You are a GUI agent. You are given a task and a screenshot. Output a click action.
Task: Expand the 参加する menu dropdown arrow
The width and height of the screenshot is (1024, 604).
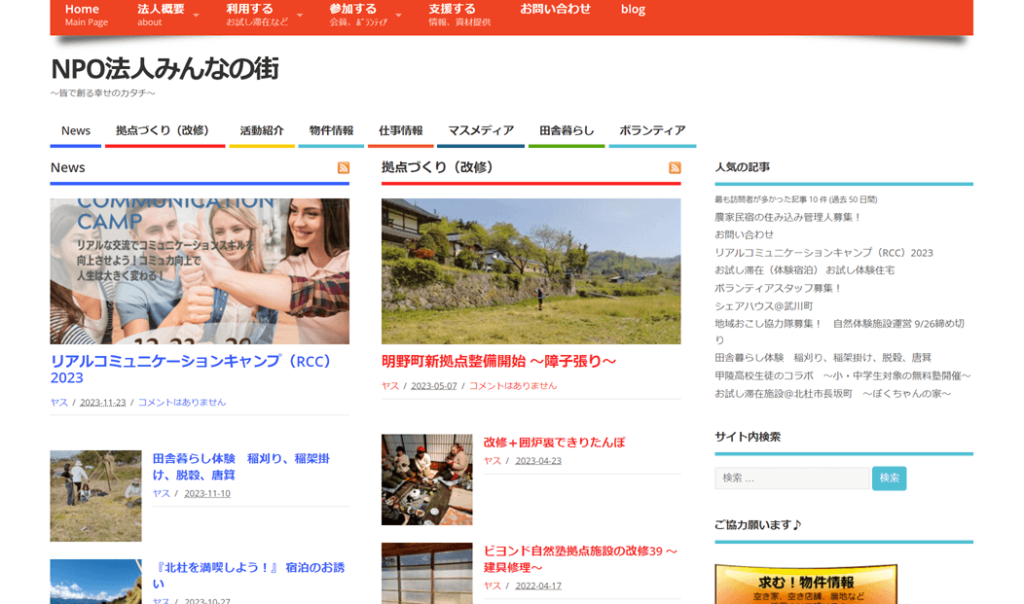point(398,15)
